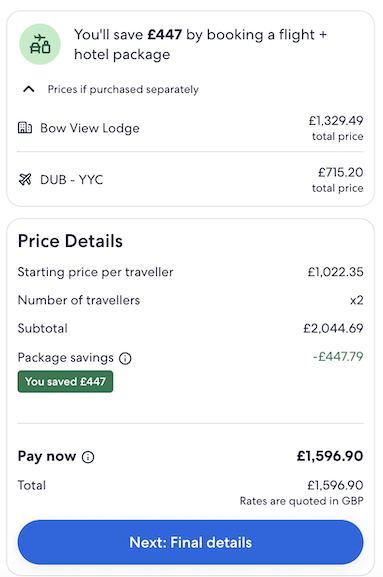
Task: Click the £1,329.49 hotel total price
Action: click(x=336, y=120)
